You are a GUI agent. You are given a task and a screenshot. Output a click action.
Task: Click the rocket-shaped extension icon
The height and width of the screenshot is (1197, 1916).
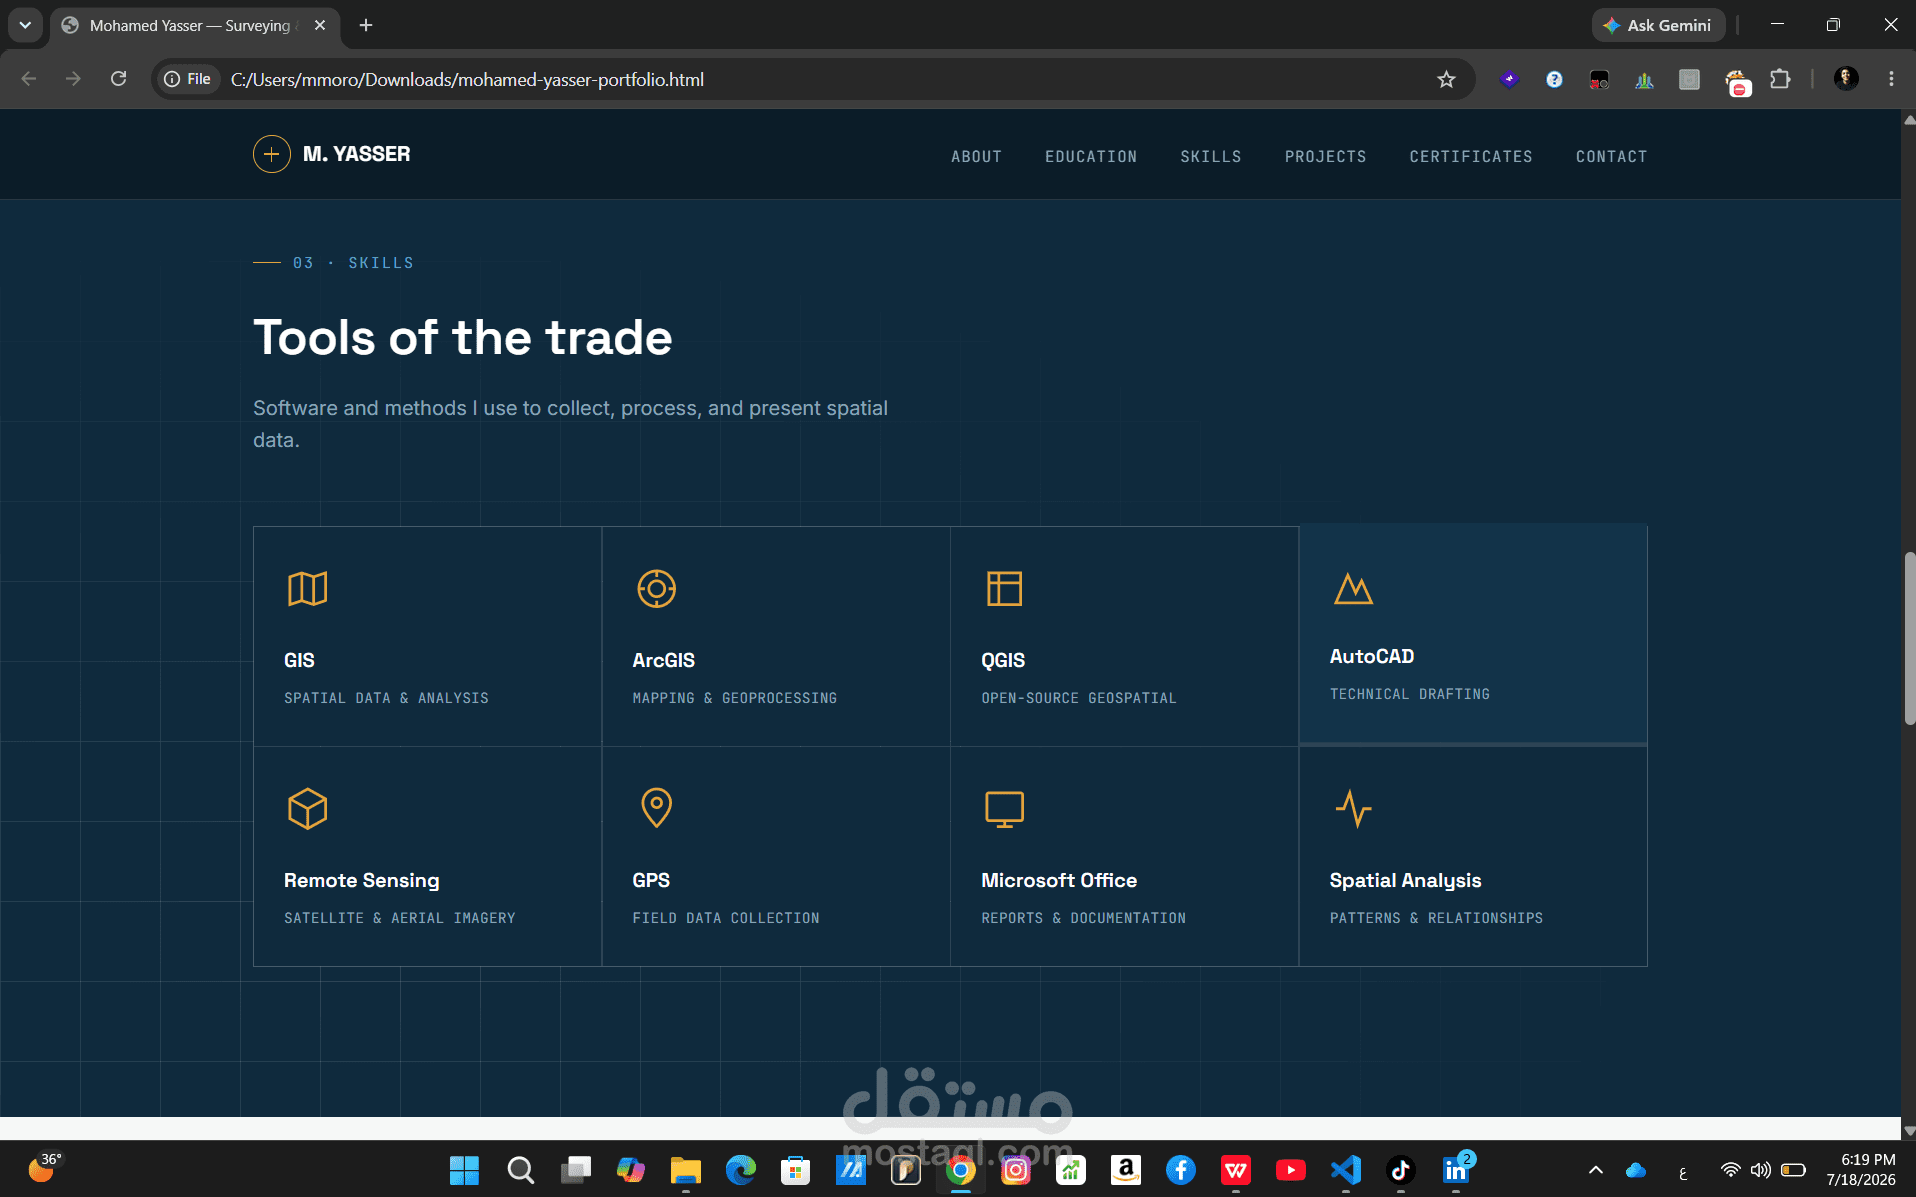pos(1645,79)
